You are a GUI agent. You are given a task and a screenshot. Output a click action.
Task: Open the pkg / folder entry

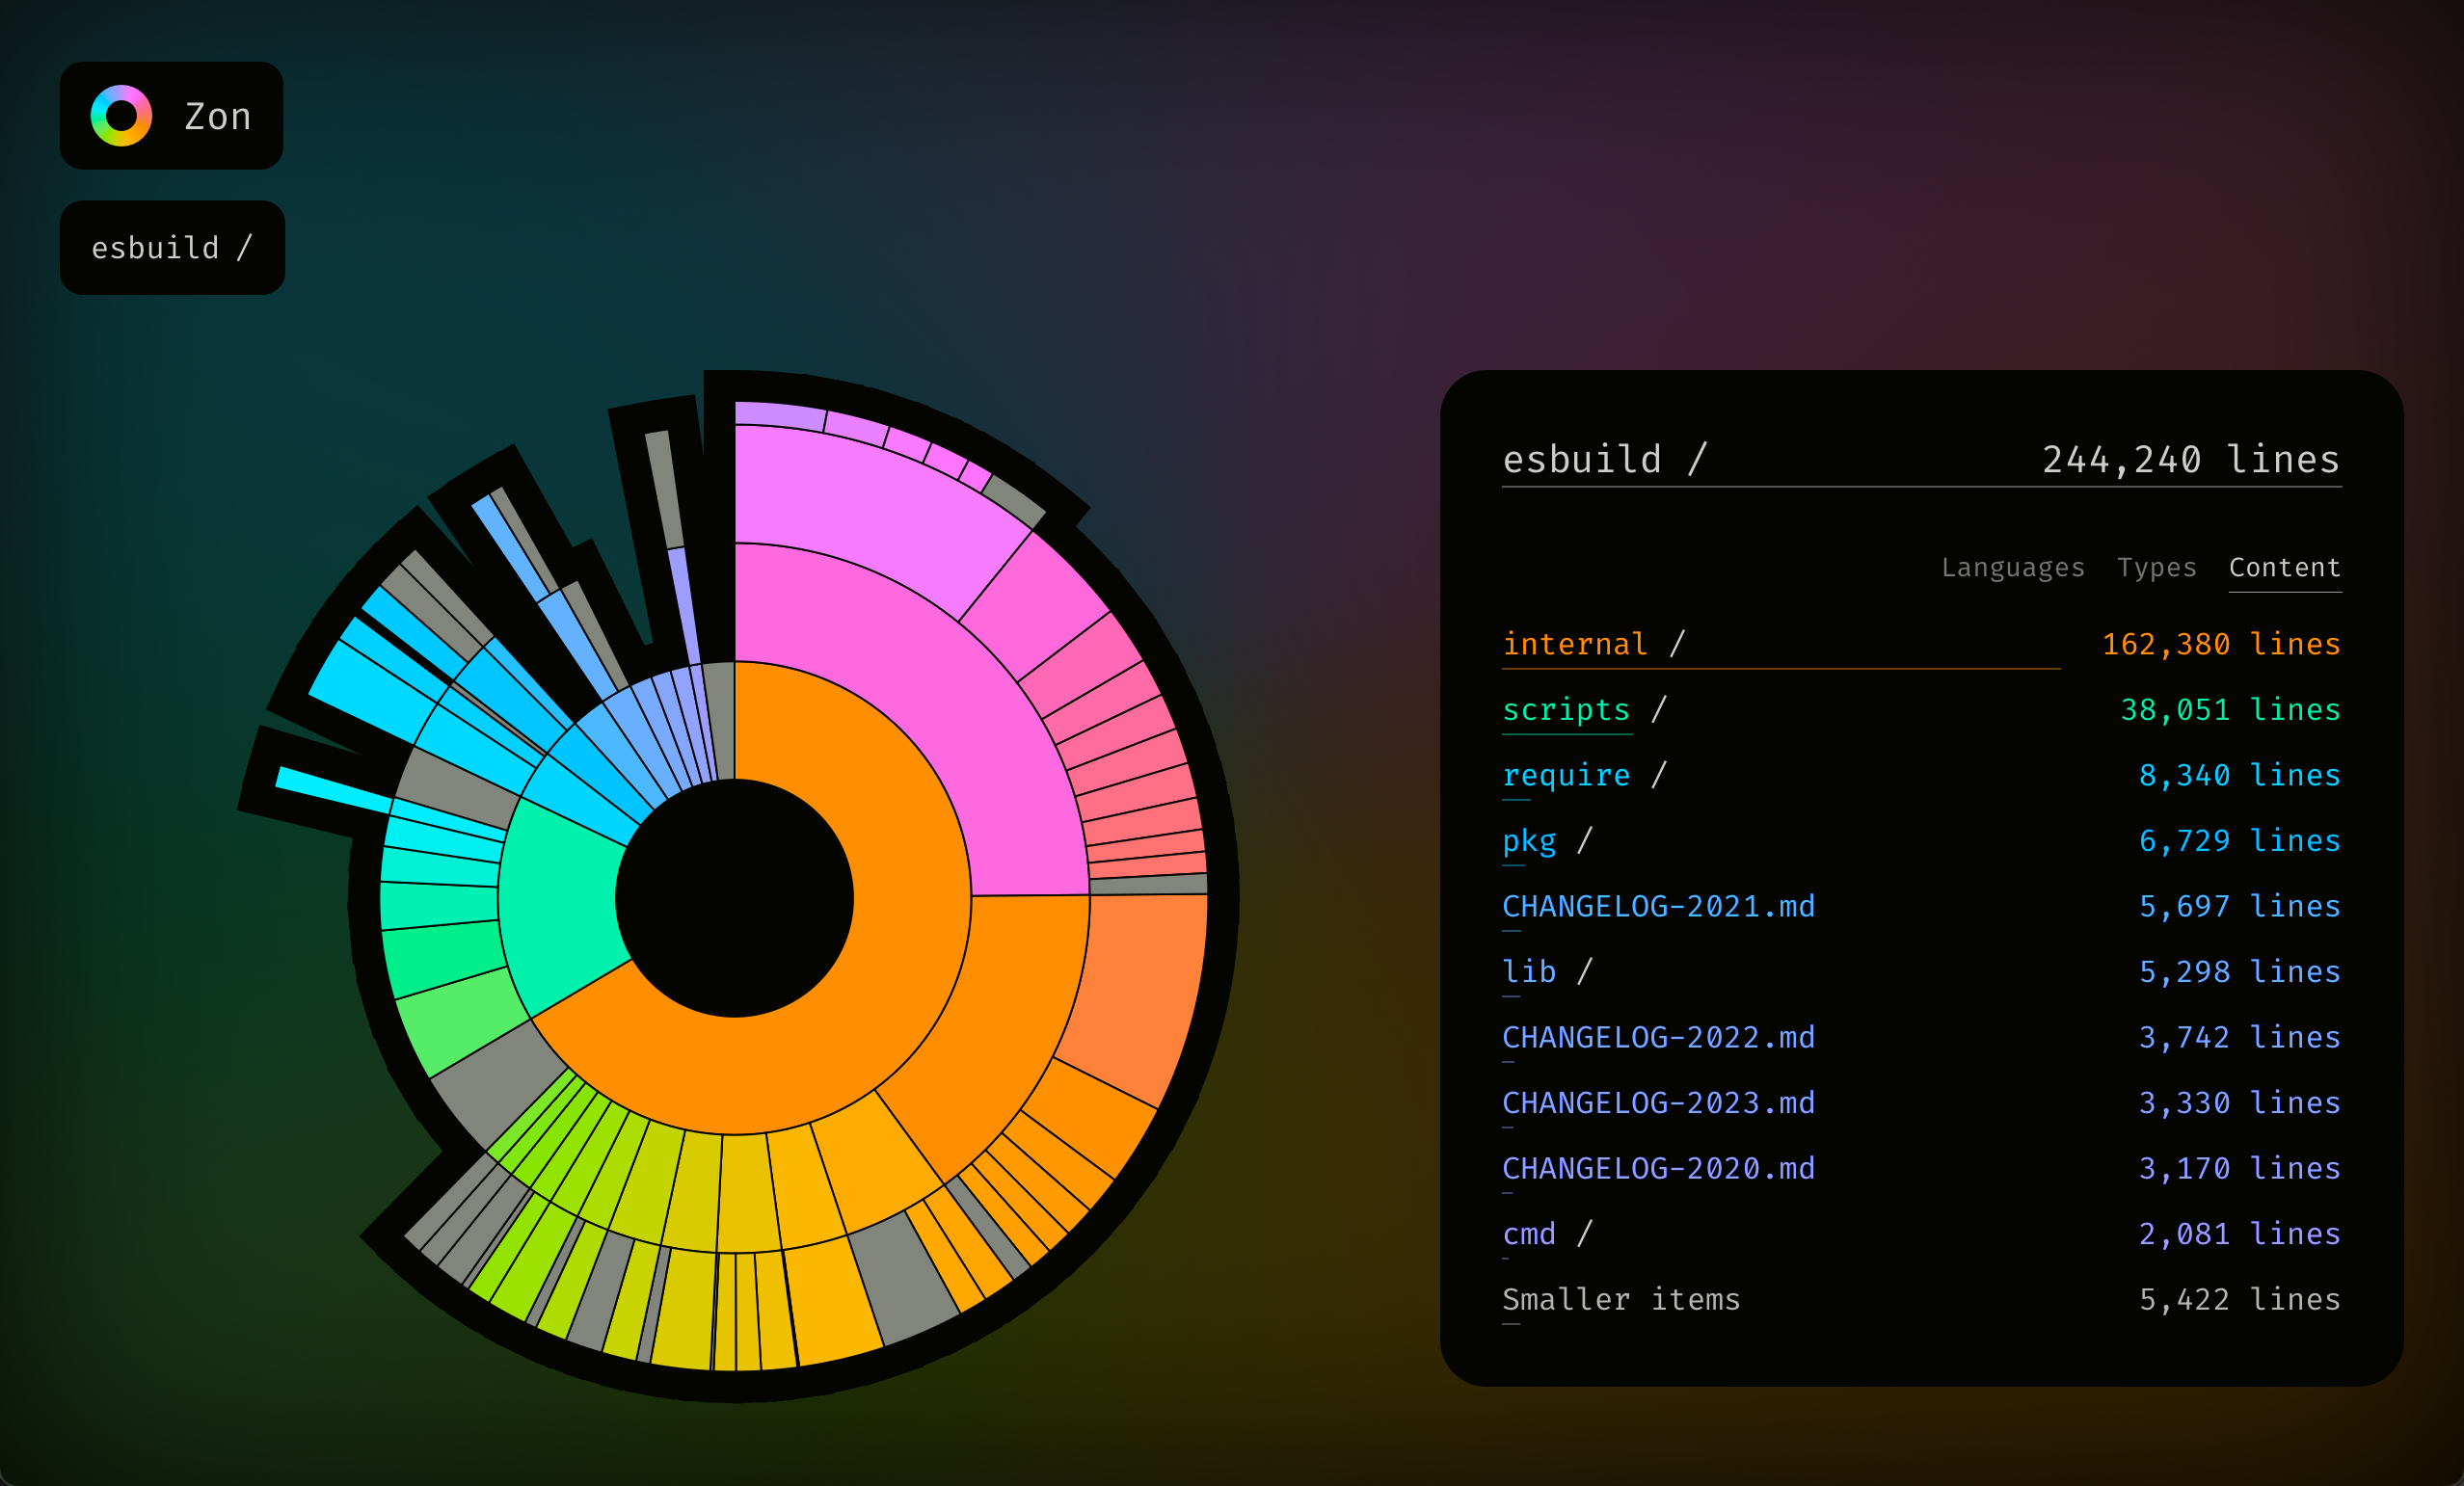point(1921,841)
